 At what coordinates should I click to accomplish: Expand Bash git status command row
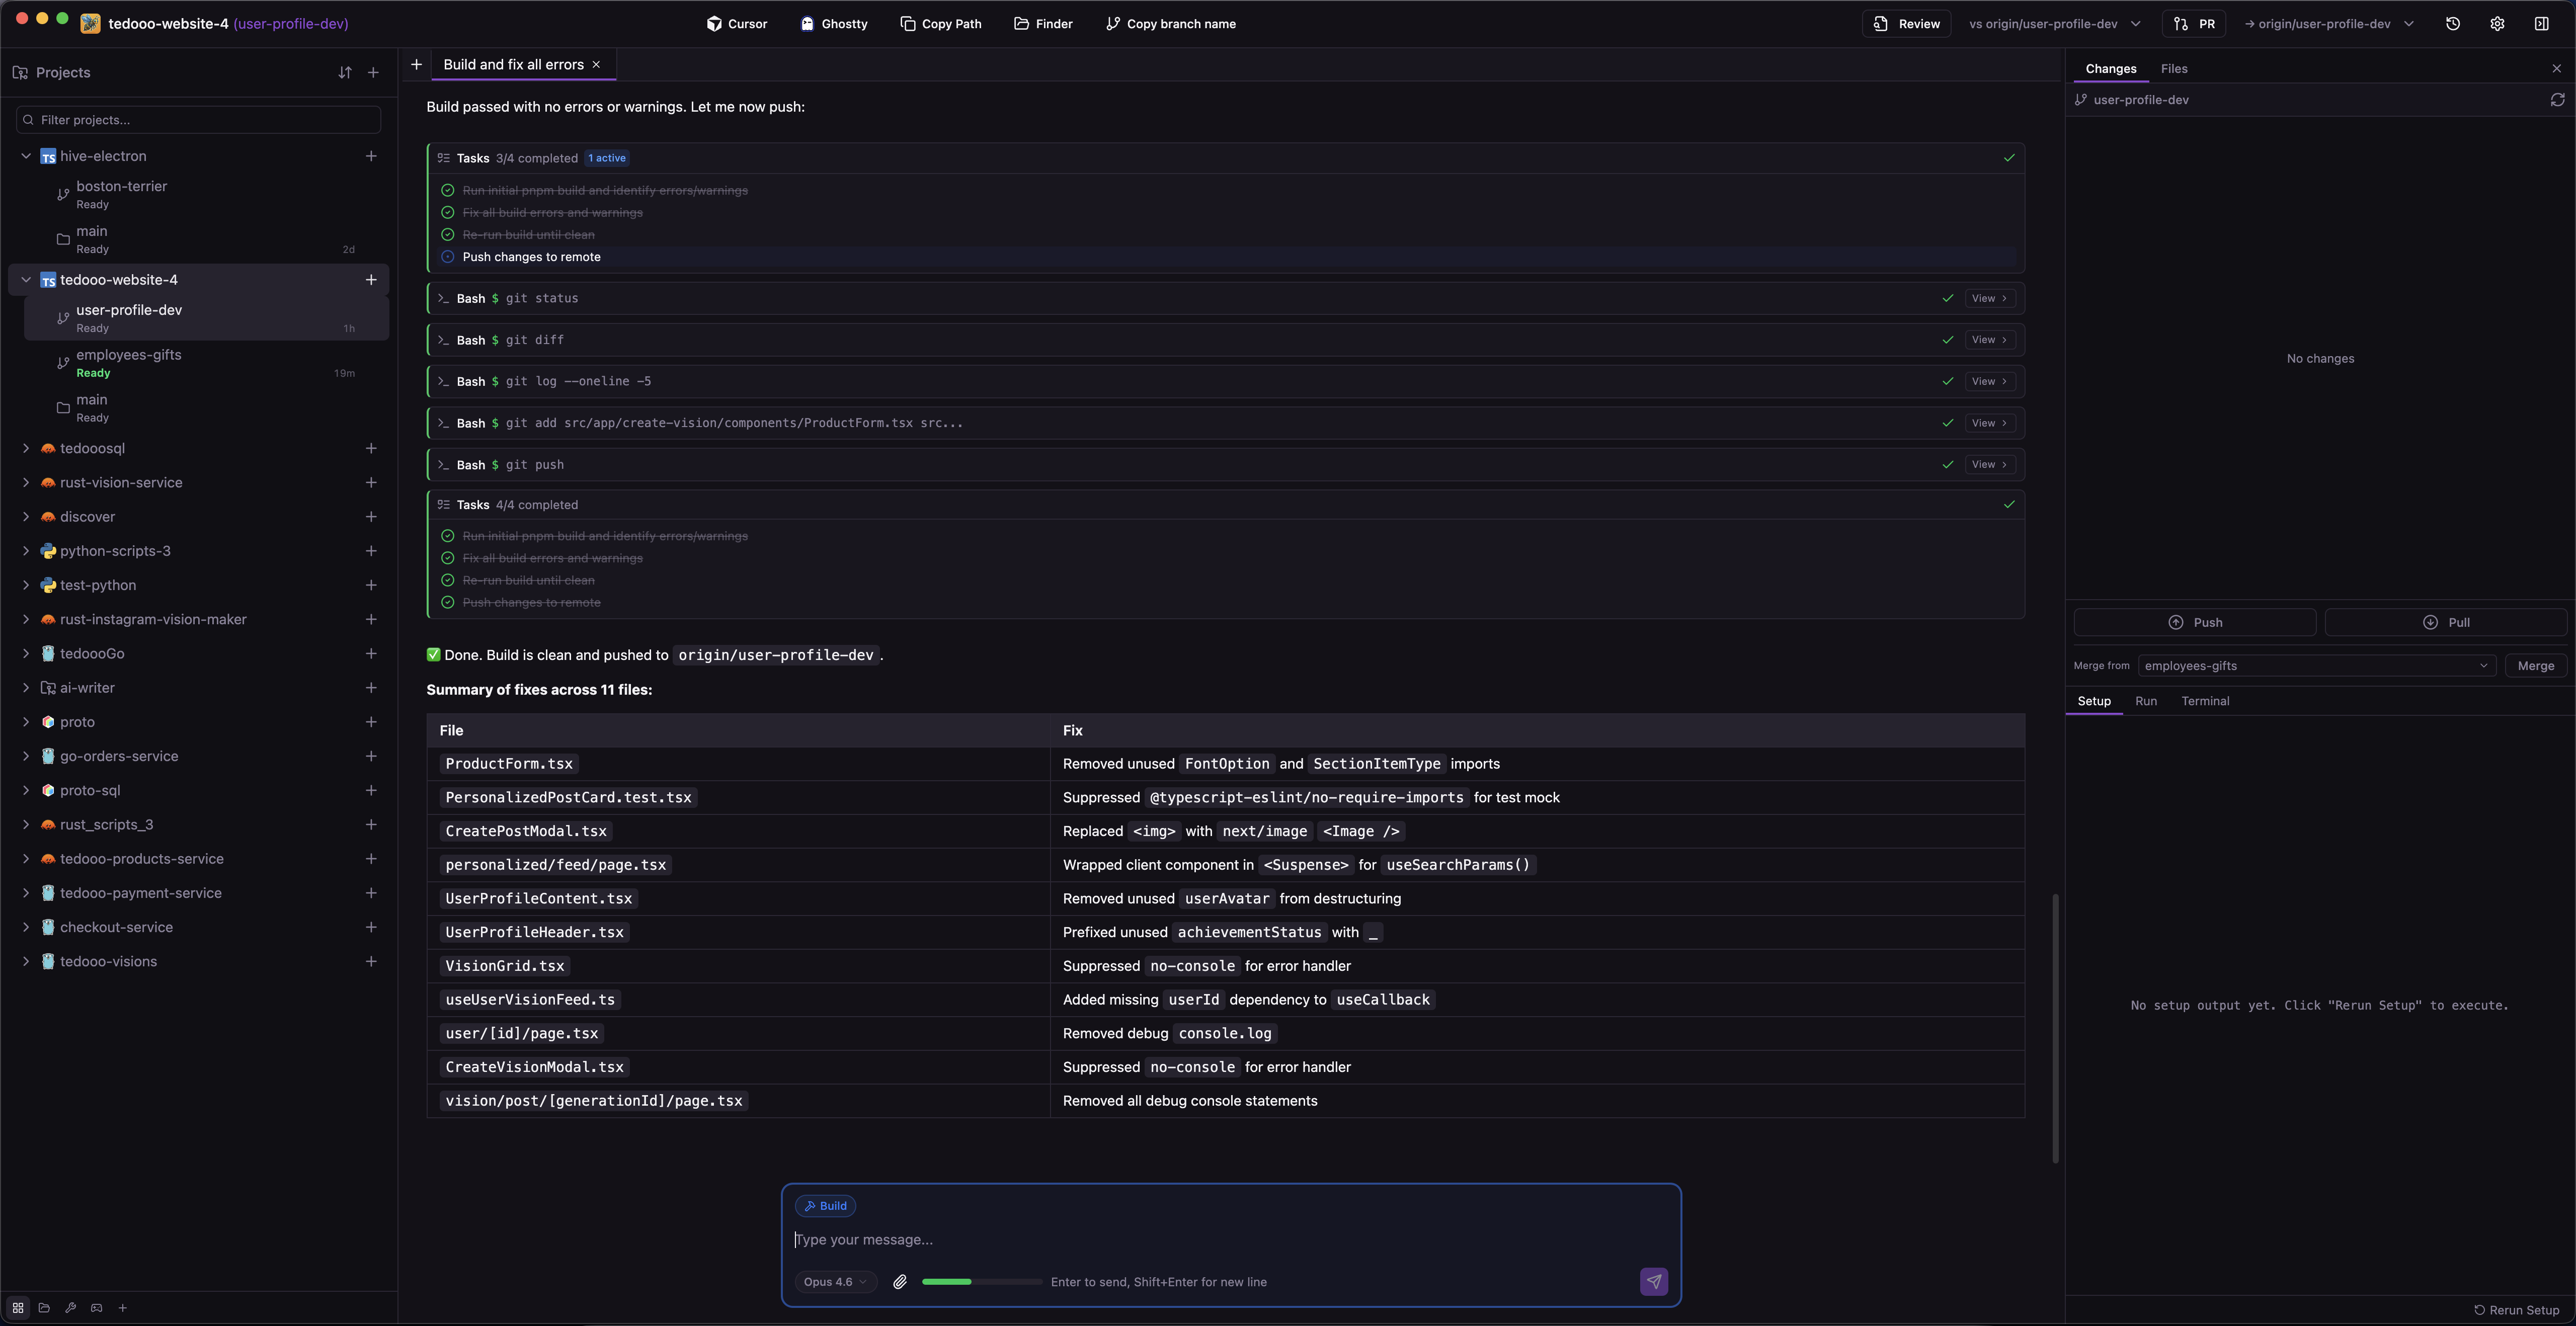point(1226,298)
